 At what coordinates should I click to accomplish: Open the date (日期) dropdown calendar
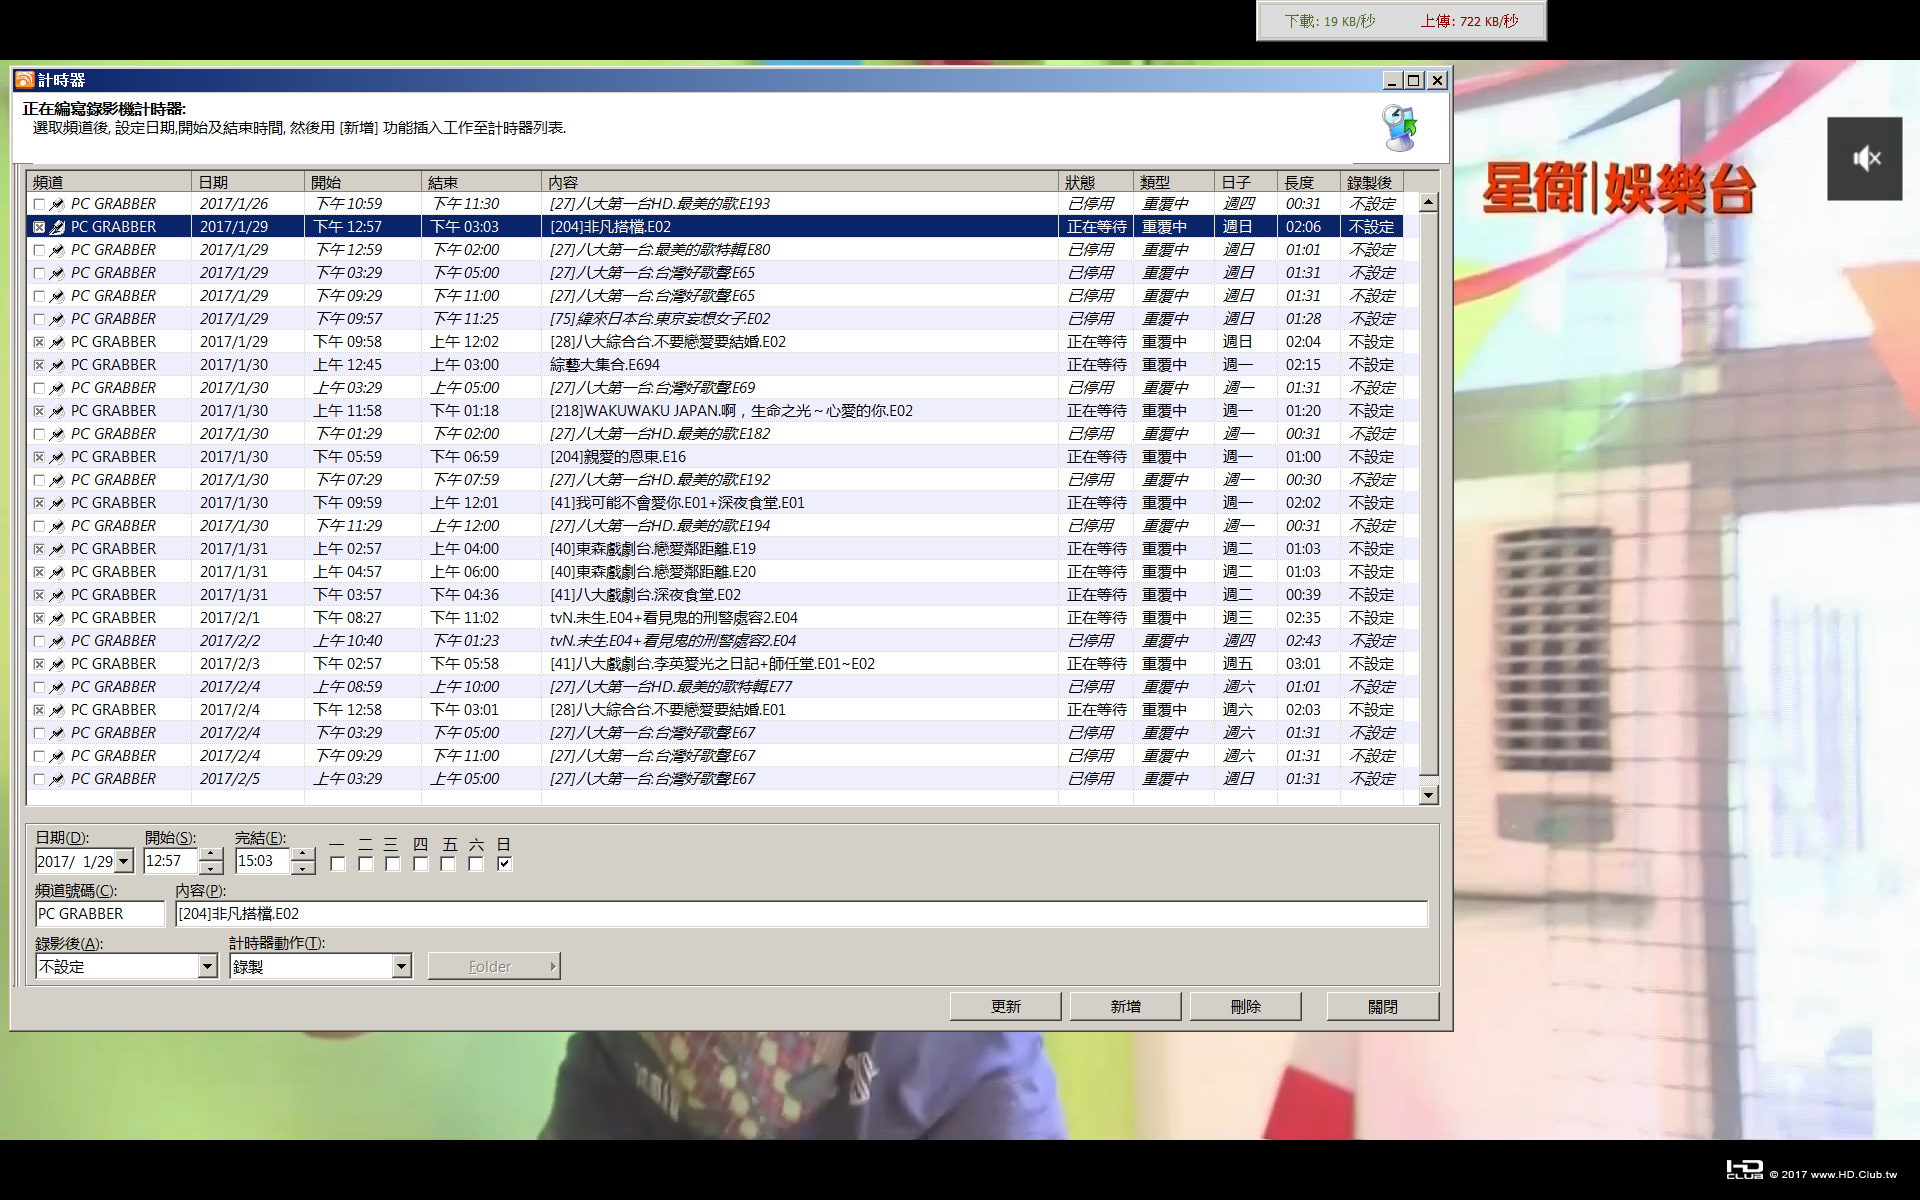(124, 861)
